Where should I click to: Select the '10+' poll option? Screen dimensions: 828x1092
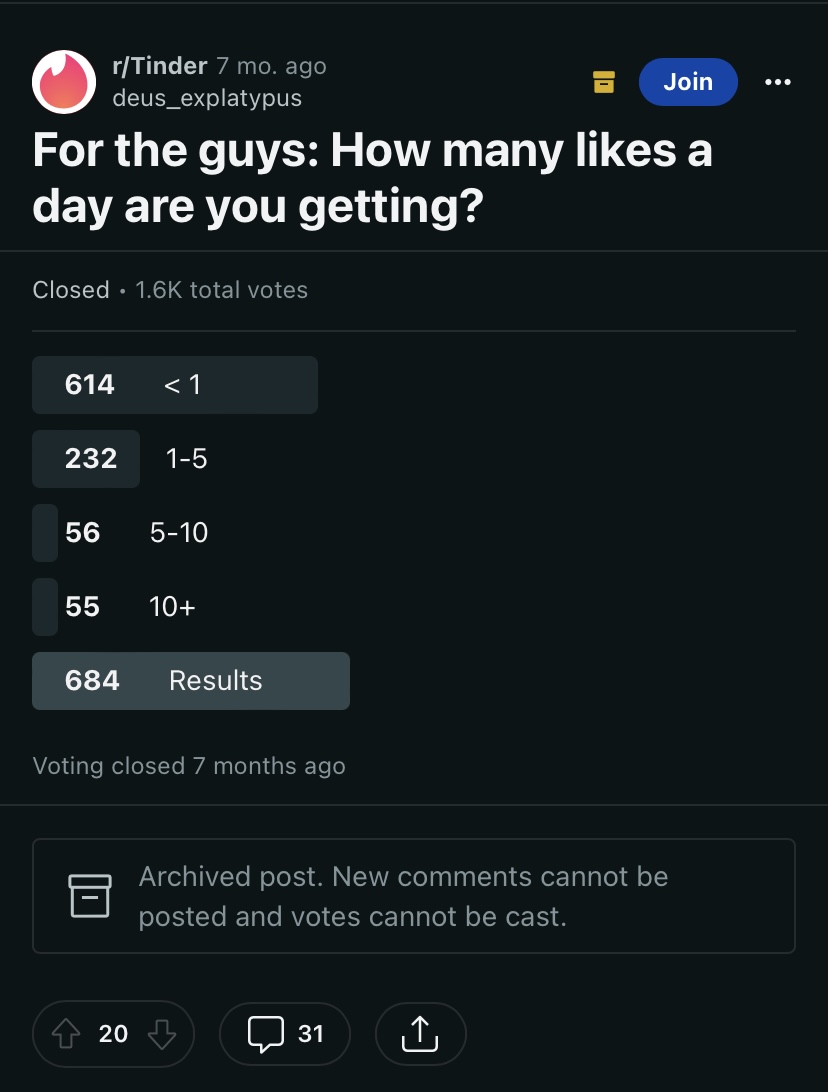(114, 607)
